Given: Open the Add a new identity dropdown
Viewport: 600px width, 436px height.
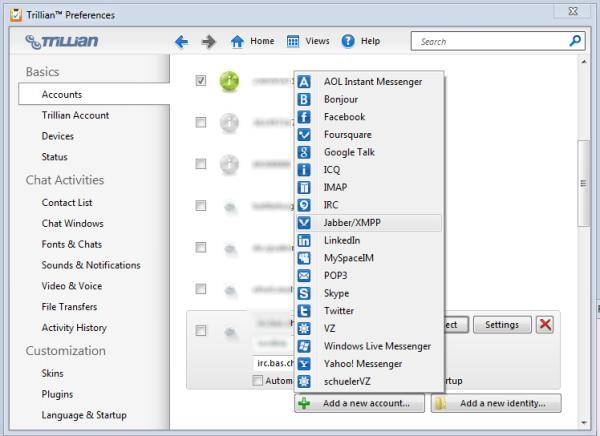Looking at the screenshot, I should tap(496, 403).
